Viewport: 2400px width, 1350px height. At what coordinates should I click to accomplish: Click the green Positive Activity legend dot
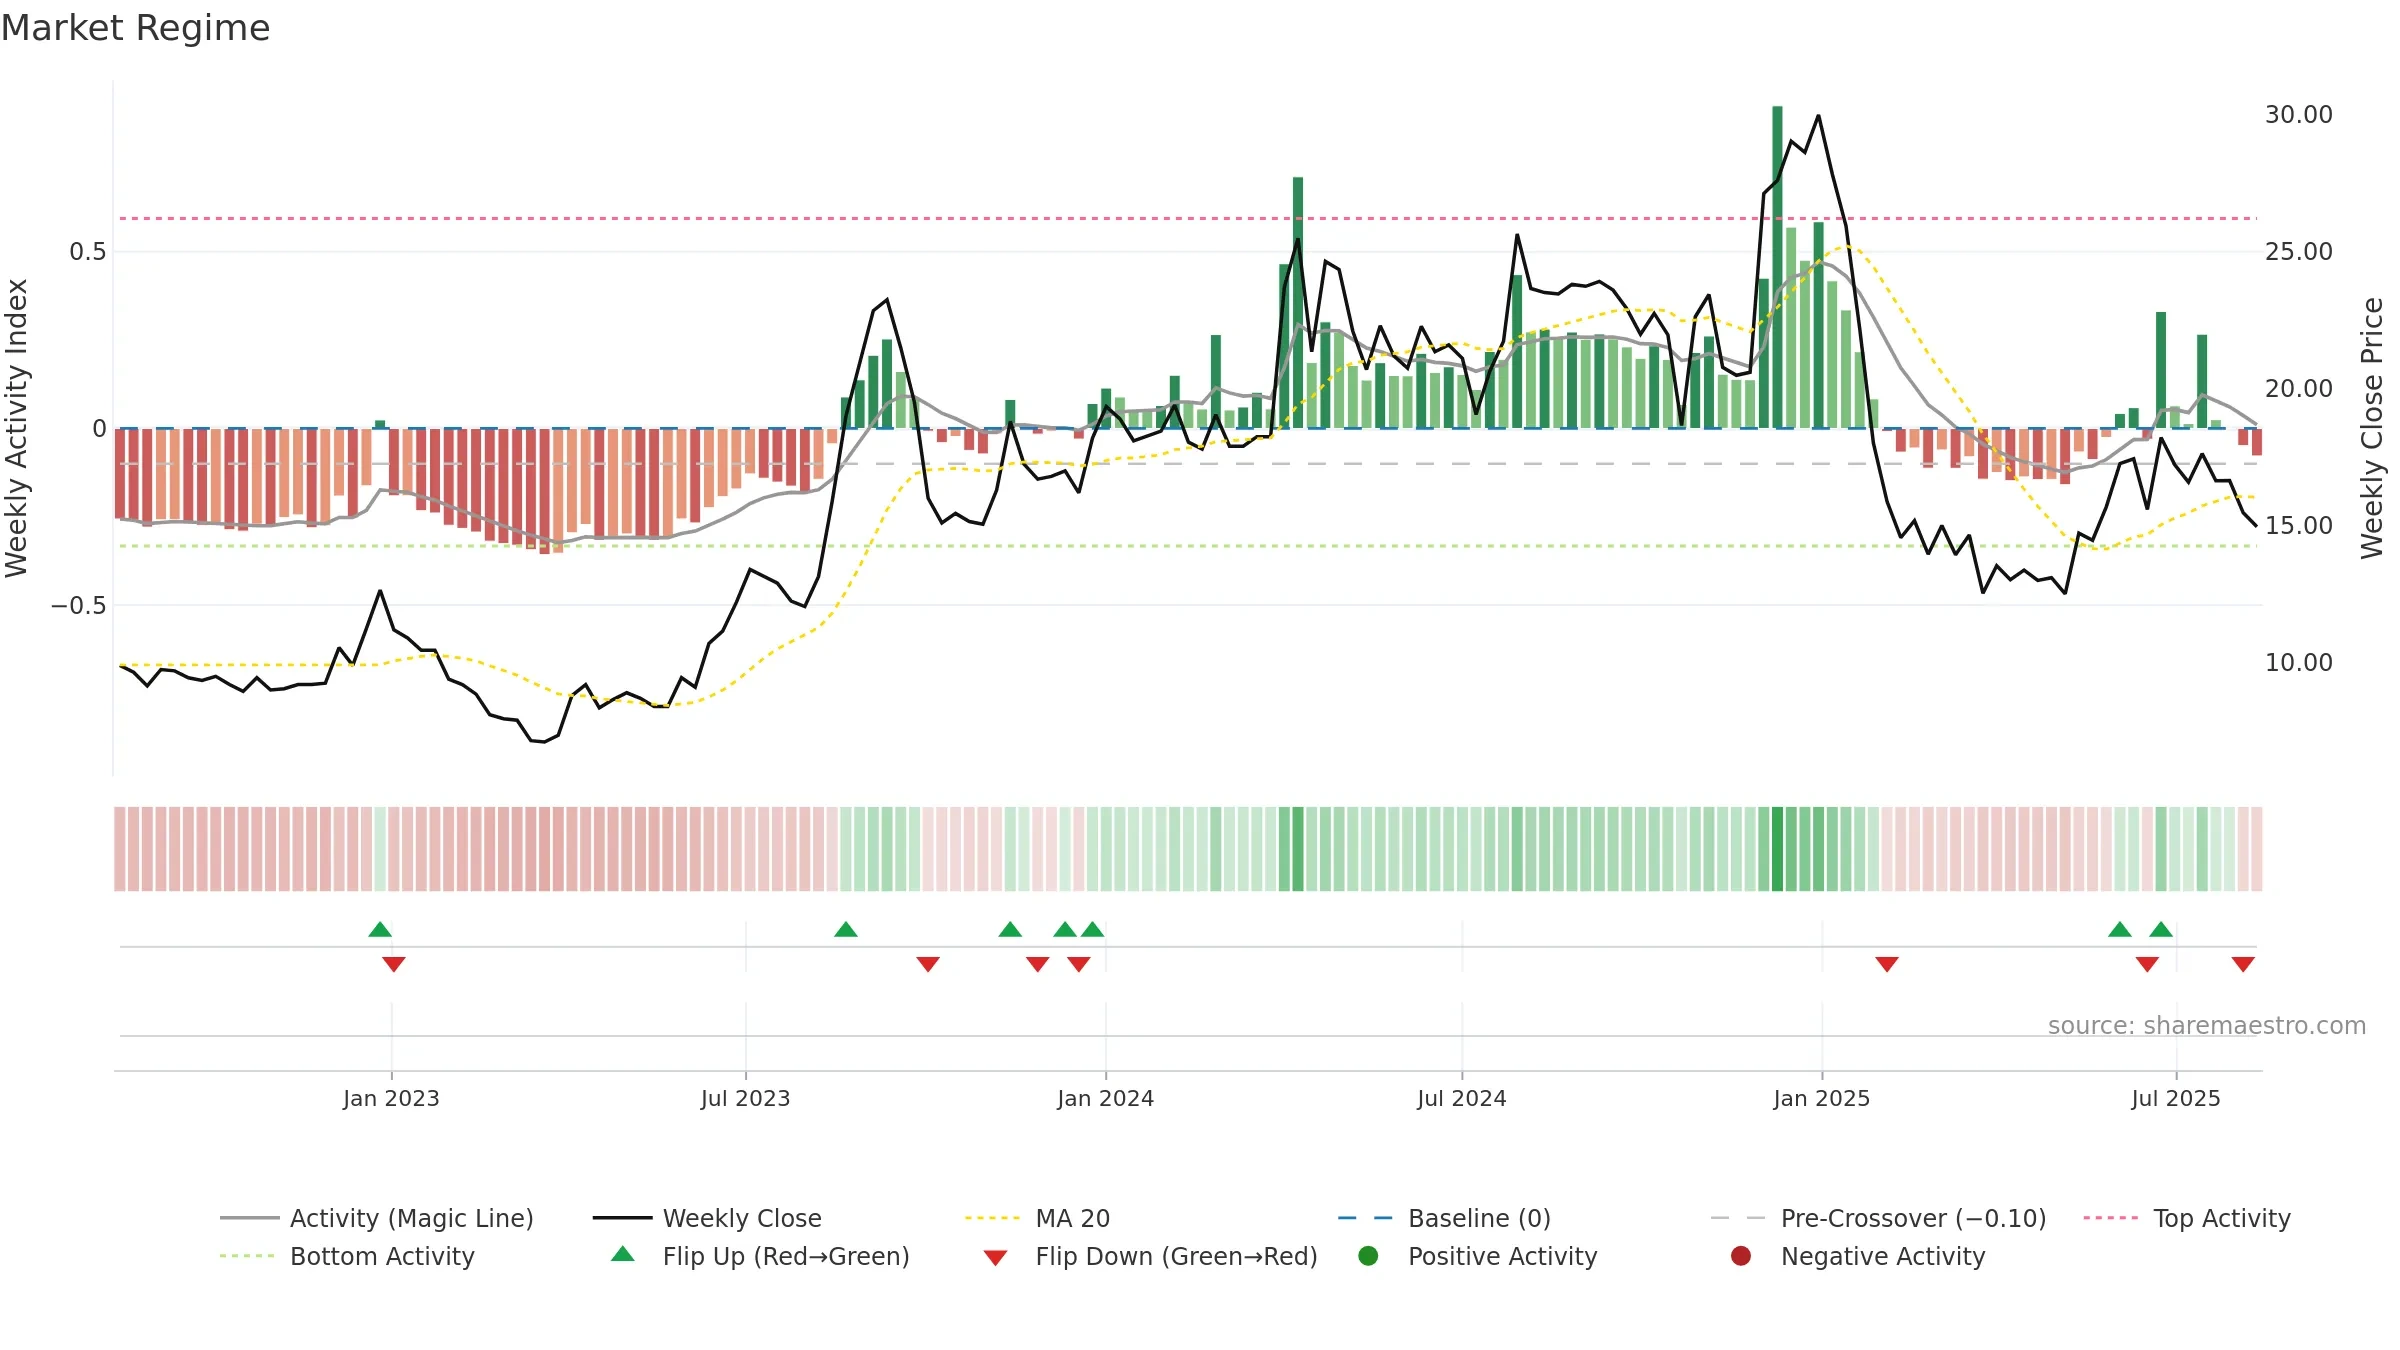(x=1369, y=1256)
